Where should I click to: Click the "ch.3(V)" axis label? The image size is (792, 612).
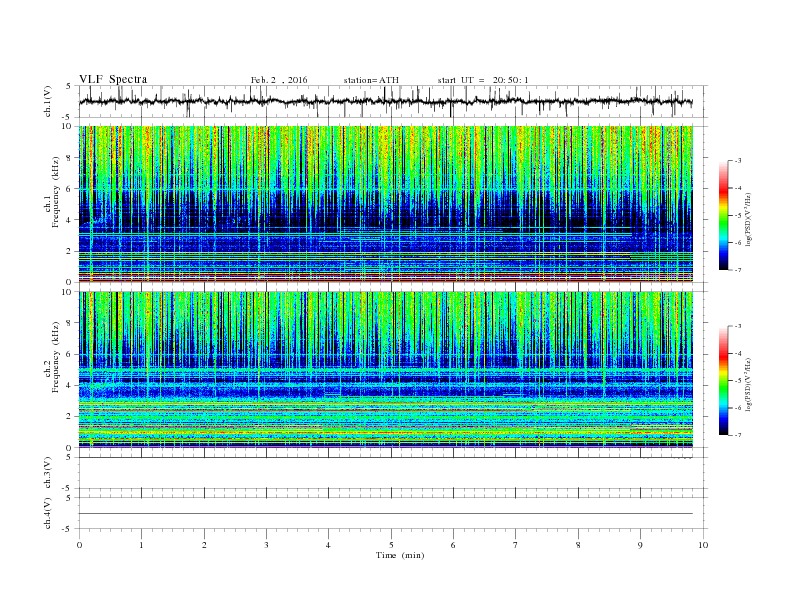[x=48, y=473]
